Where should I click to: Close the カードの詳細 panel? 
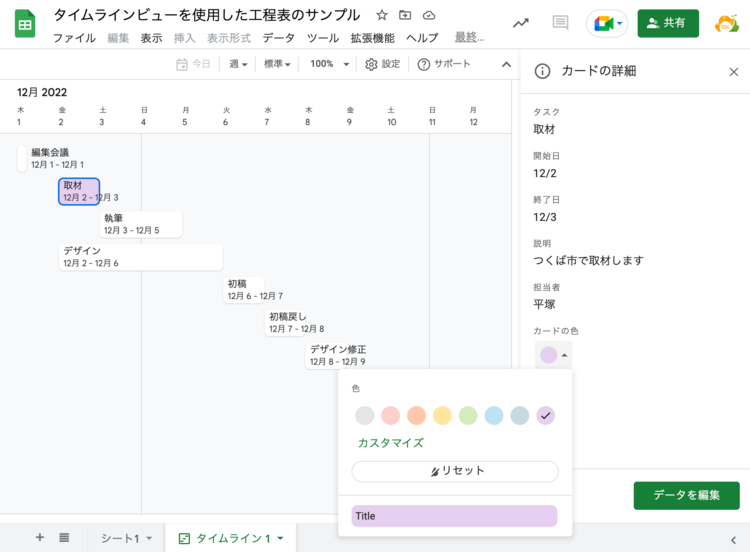[734, 72]
